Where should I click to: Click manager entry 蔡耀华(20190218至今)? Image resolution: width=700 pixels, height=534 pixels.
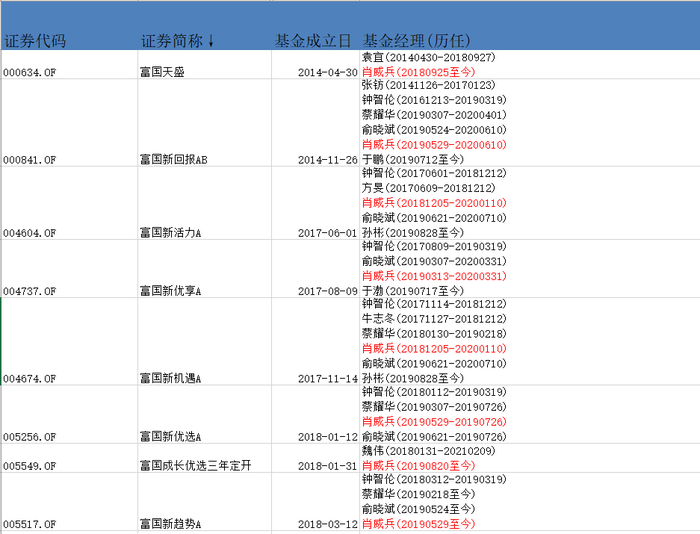pyautogui.click(x=419, y=494)
